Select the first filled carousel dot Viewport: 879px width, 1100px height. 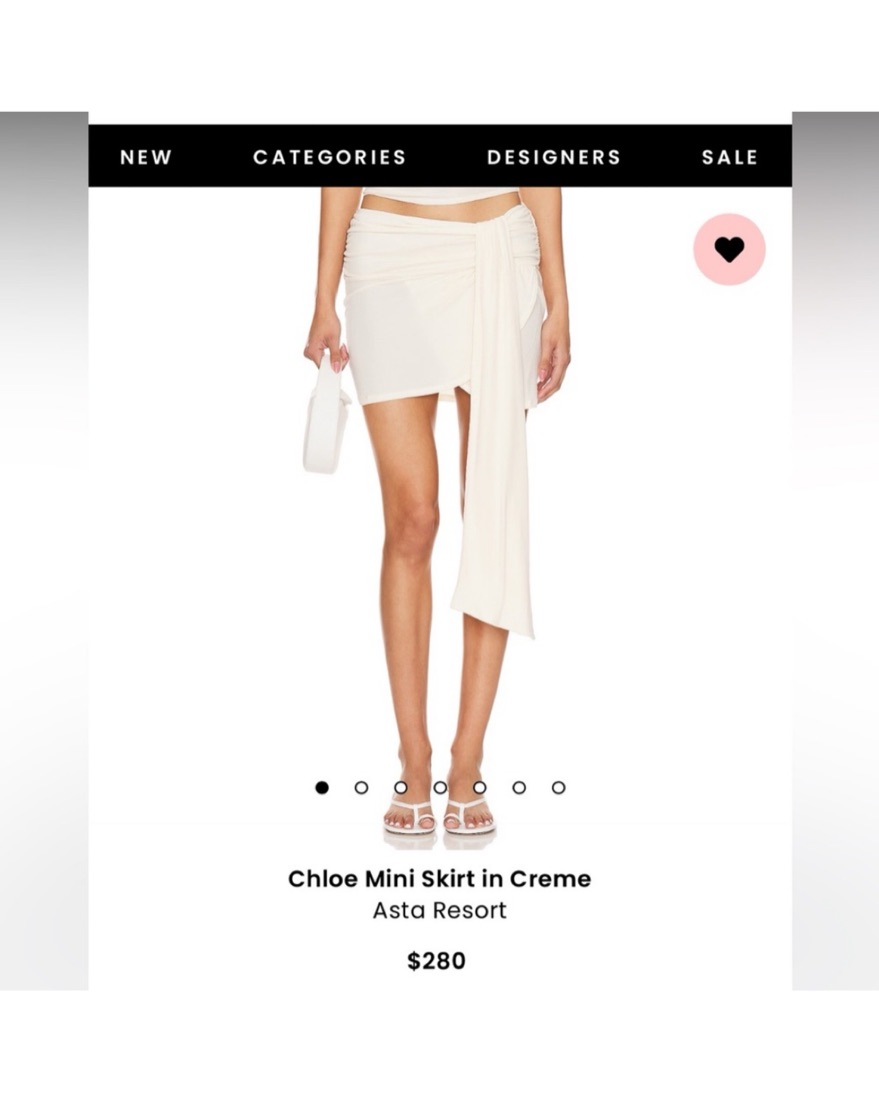pos(322,788)
